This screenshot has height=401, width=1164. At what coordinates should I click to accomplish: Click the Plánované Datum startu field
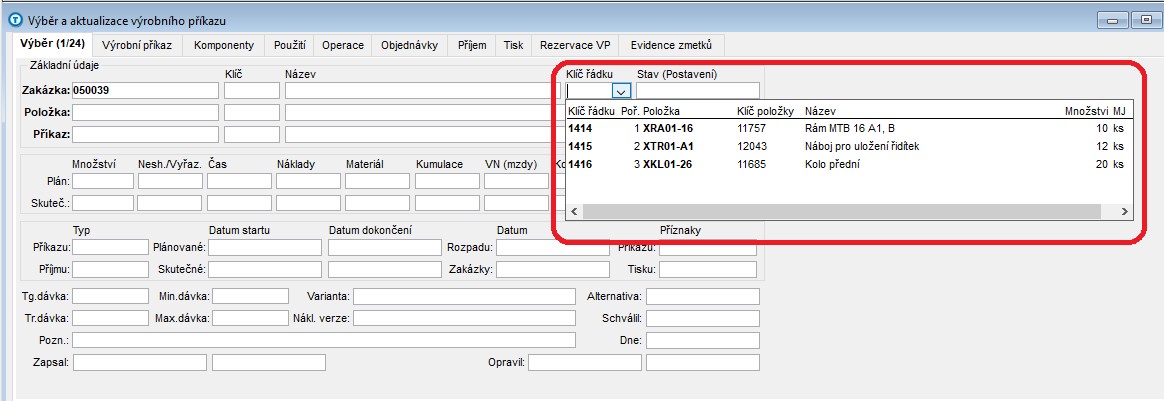[x=264, y=247]
